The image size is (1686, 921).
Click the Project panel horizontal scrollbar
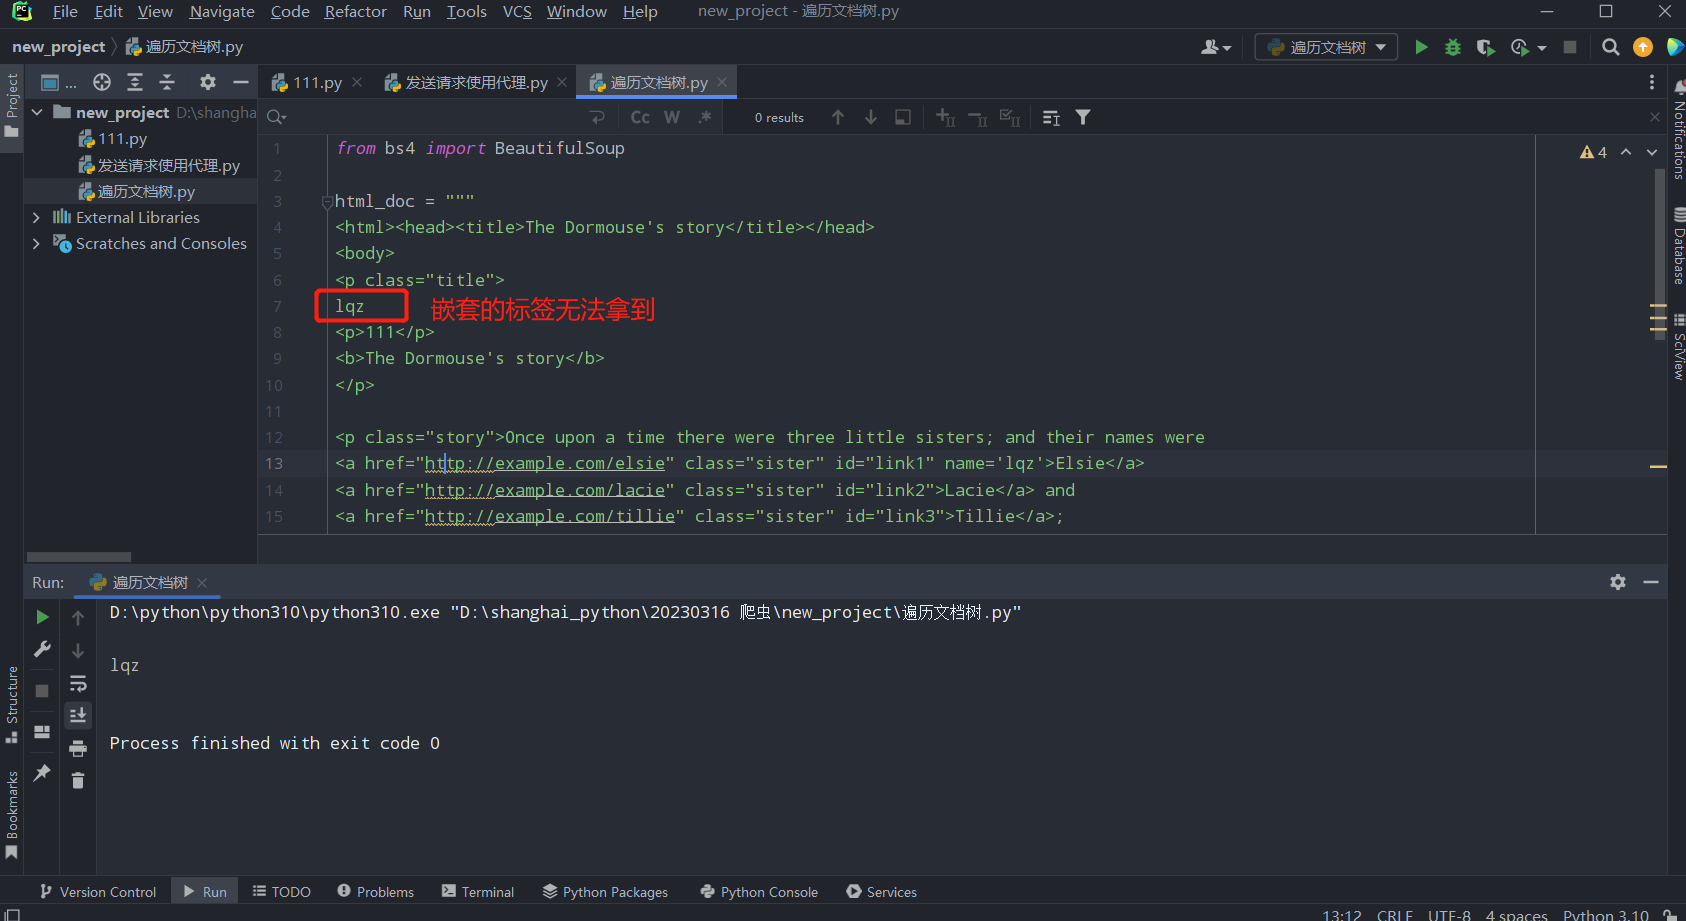pyautogui.click(x=79, y=557)
